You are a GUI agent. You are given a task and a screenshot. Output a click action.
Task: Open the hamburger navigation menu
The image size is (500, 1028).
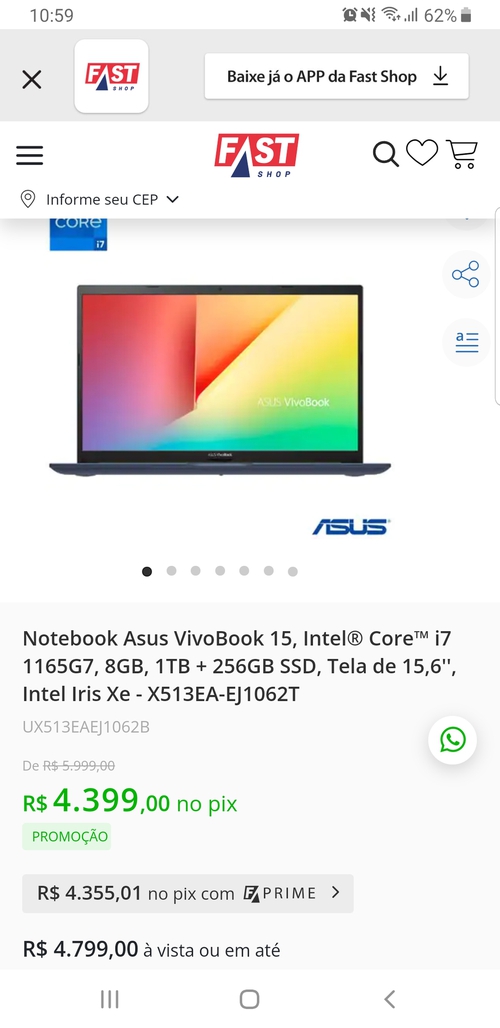pos(29,155)
